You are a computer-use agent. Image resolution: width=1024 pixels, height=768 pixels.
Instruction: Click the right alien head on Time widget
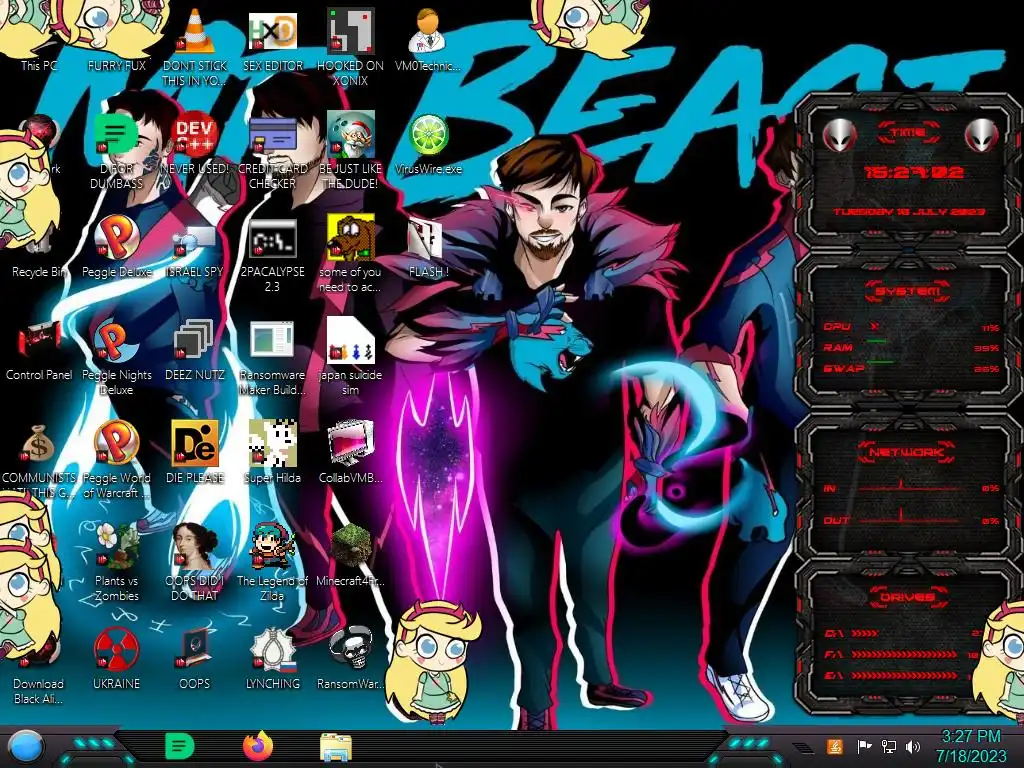(x=982, y=136)
